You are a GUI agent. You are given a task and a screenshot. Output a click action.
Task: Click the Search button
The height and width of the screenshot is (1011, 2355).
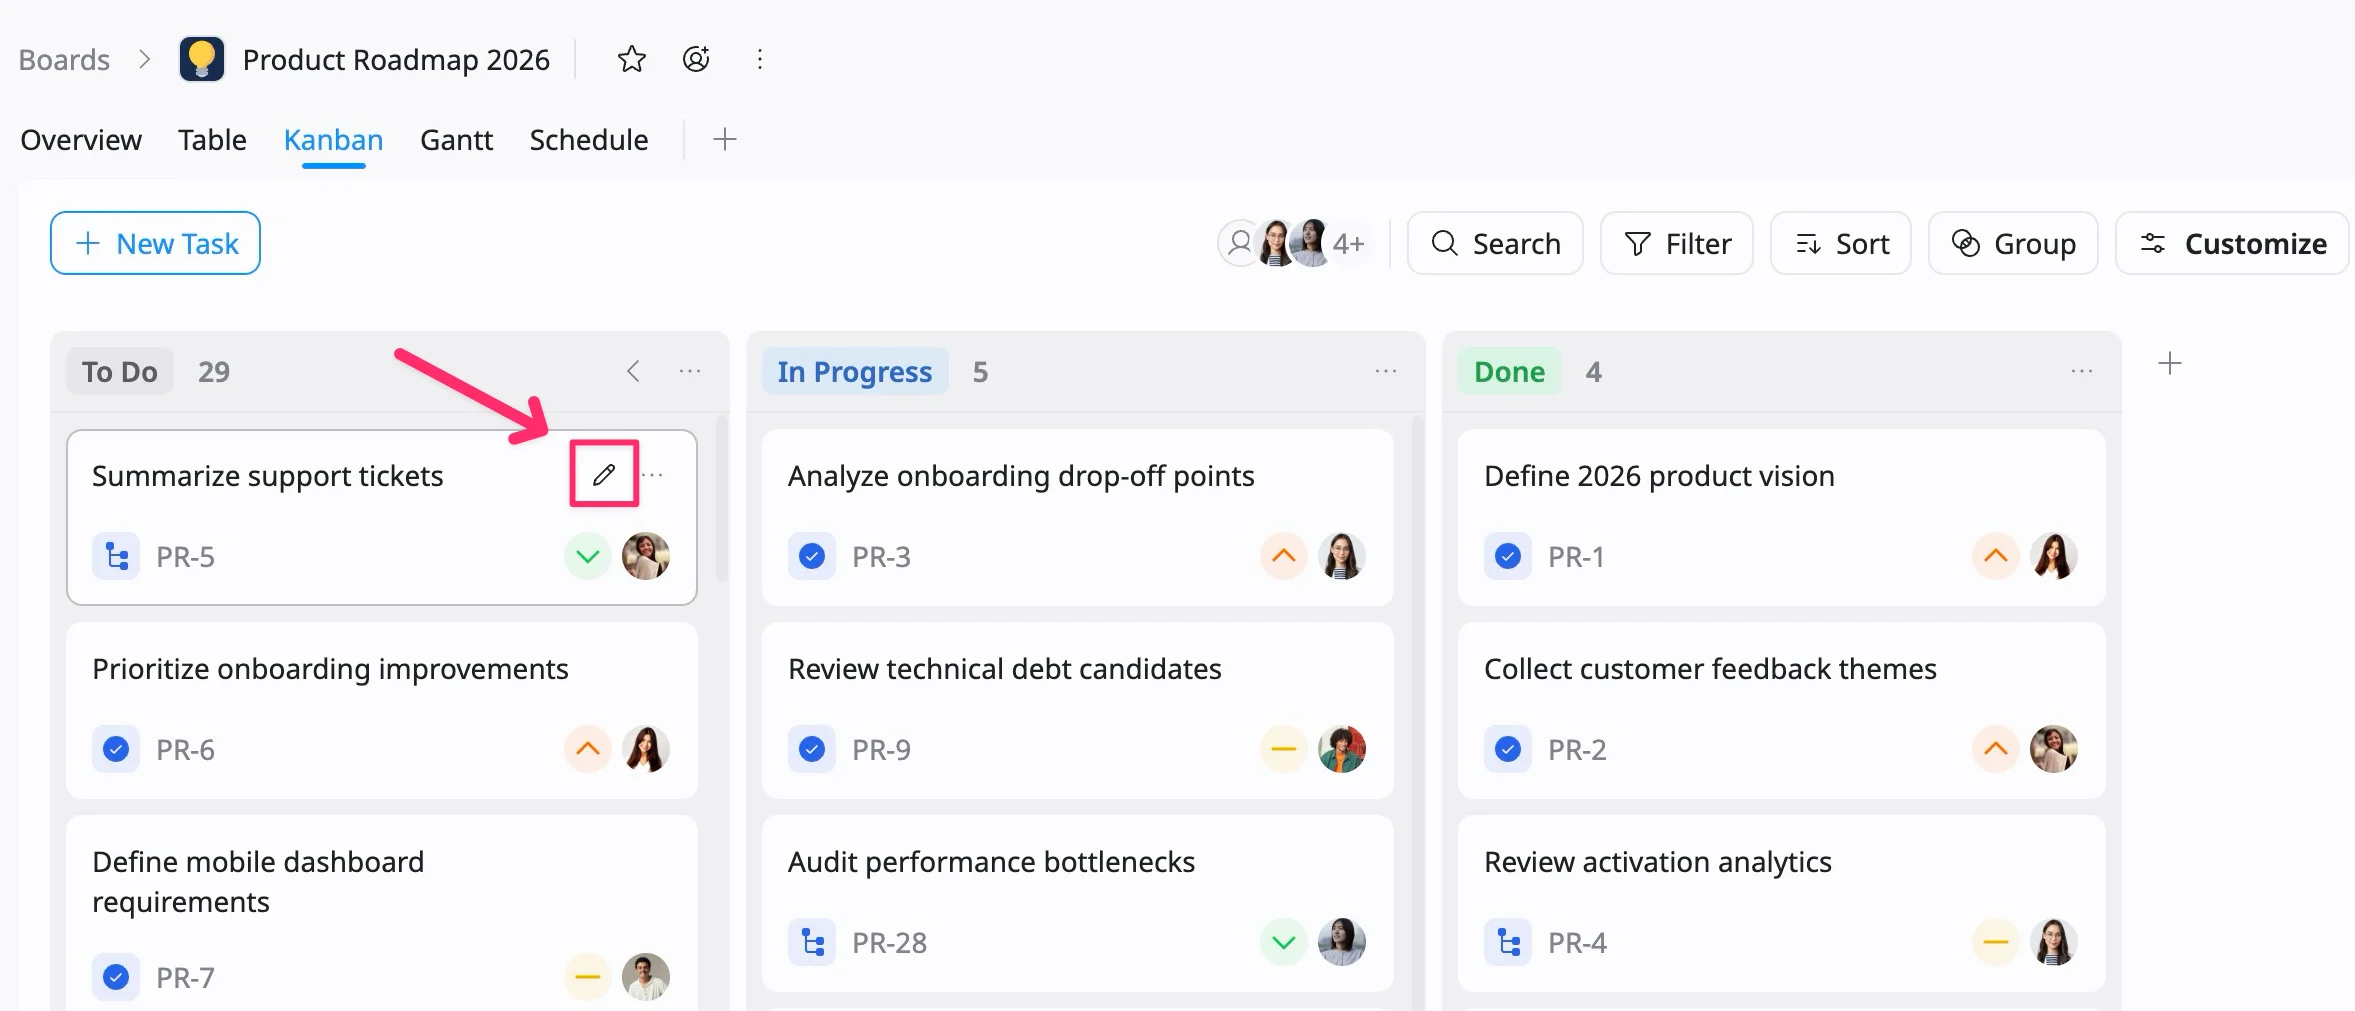pos(1495,243)
